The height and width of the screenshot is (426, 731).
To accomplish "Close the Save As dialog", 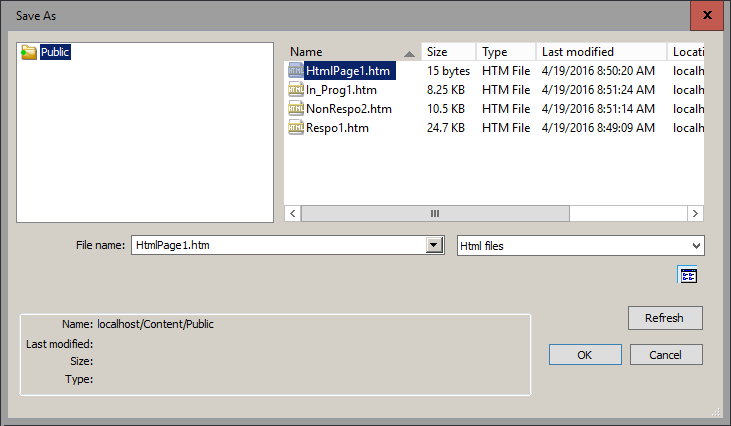I will 707,15.
